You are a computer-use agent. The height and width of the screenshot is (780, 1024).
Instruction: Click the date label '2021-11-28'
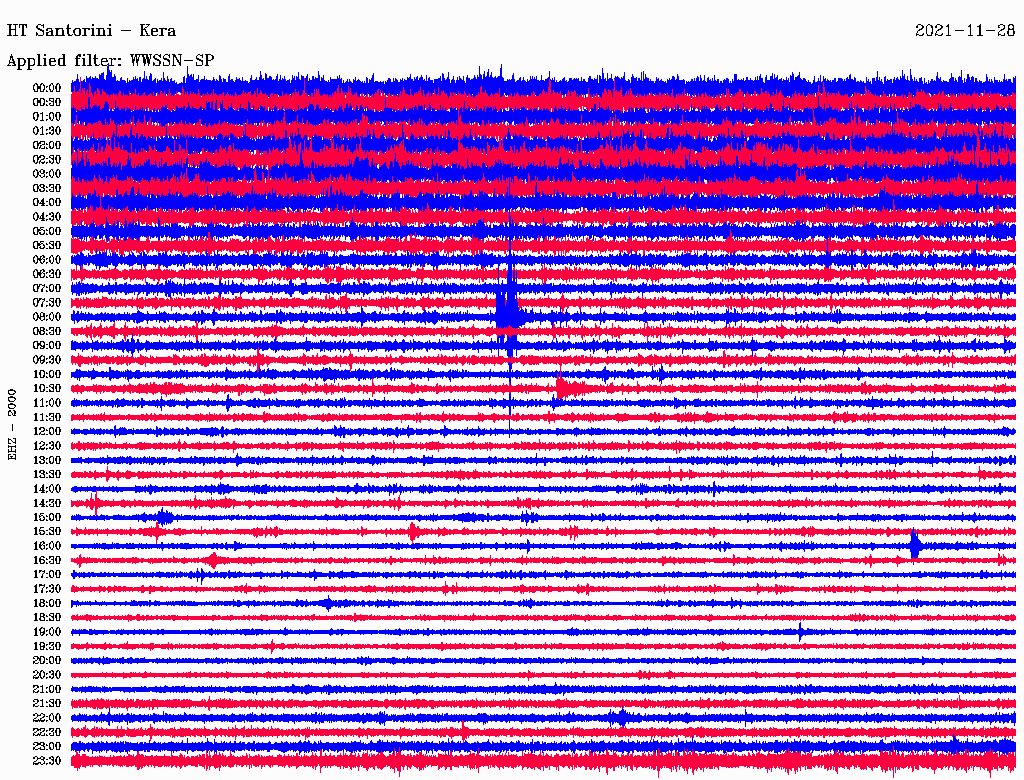[x=965, y=31]
